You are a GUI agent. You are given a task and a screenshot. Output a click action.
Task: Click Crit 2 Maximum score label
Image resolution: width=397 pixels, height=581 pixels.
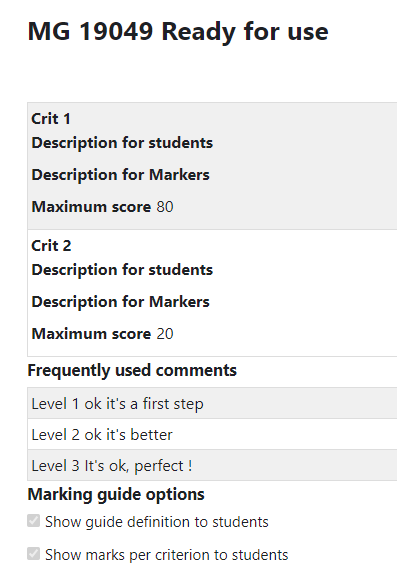[91, 334]
